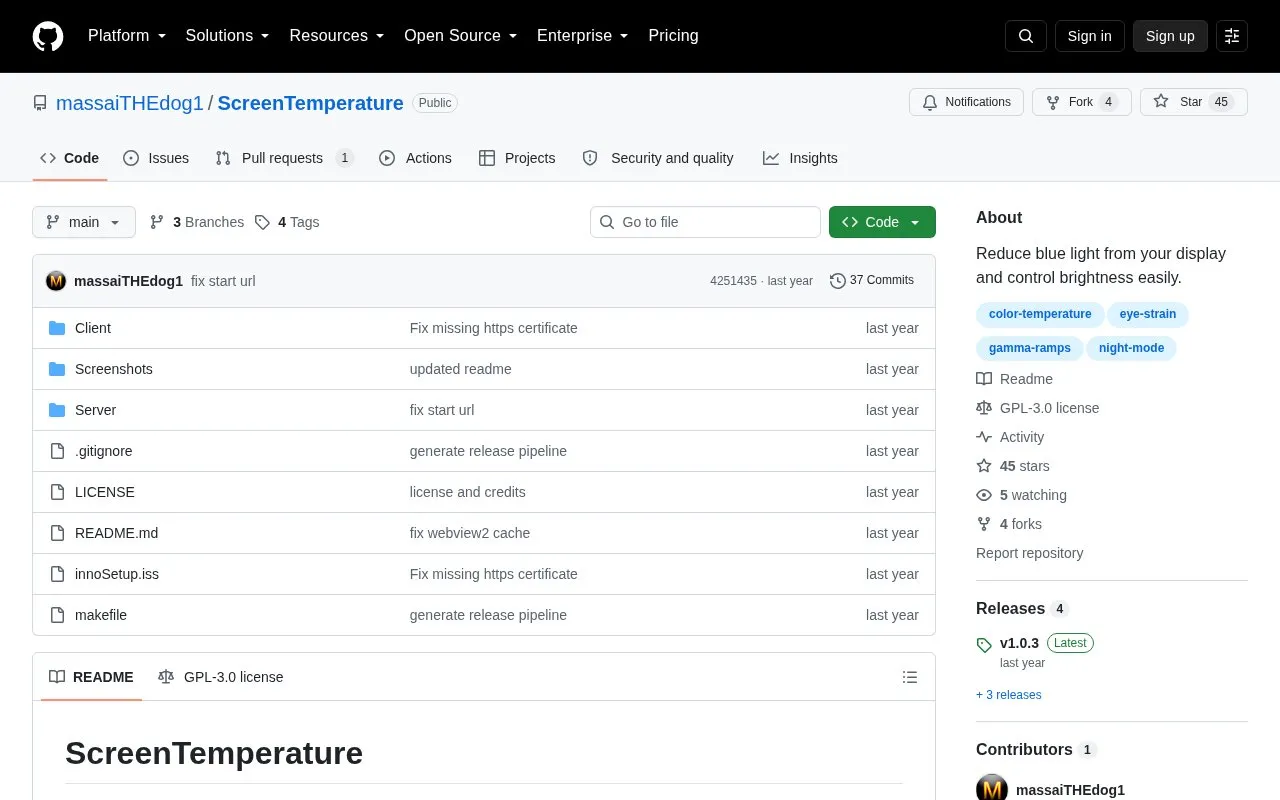The height and width of the screenshot is (800, 1280).
Task: Switch to the Pull requests tab
Action: (x=284, y=158)
